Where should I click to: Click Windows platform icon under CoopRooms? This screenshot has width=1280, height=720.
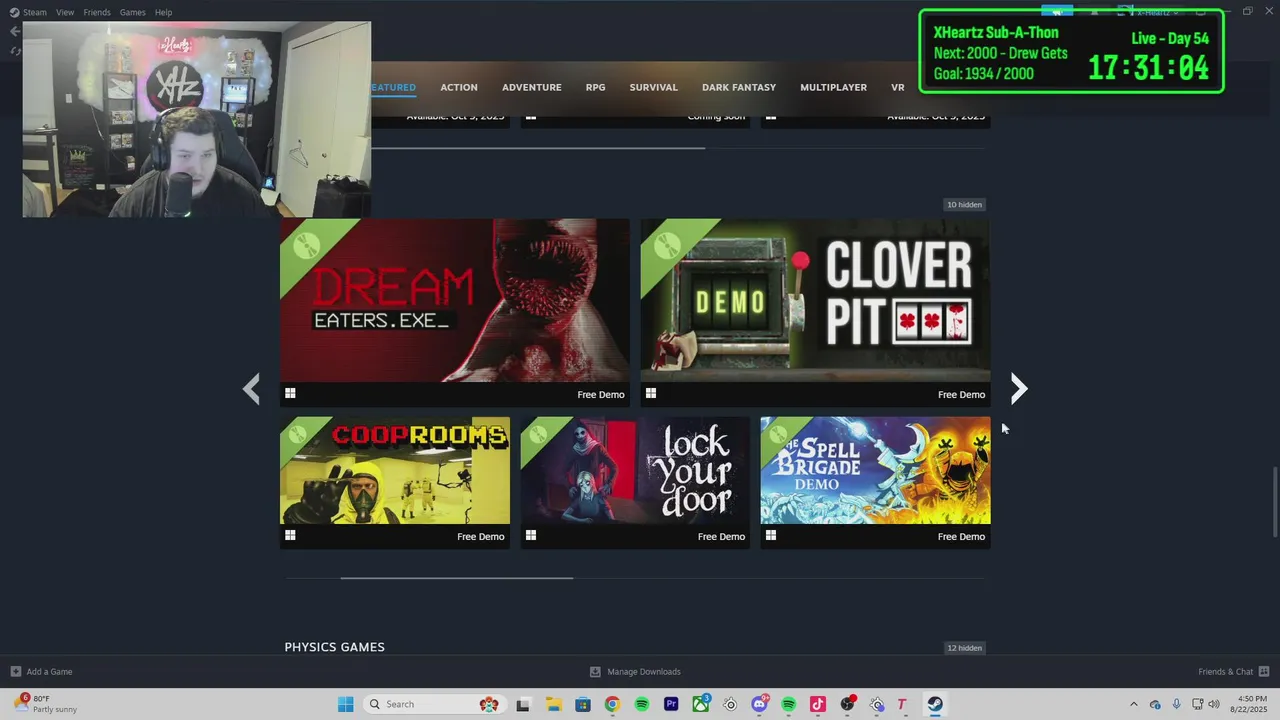pos(290,536)
